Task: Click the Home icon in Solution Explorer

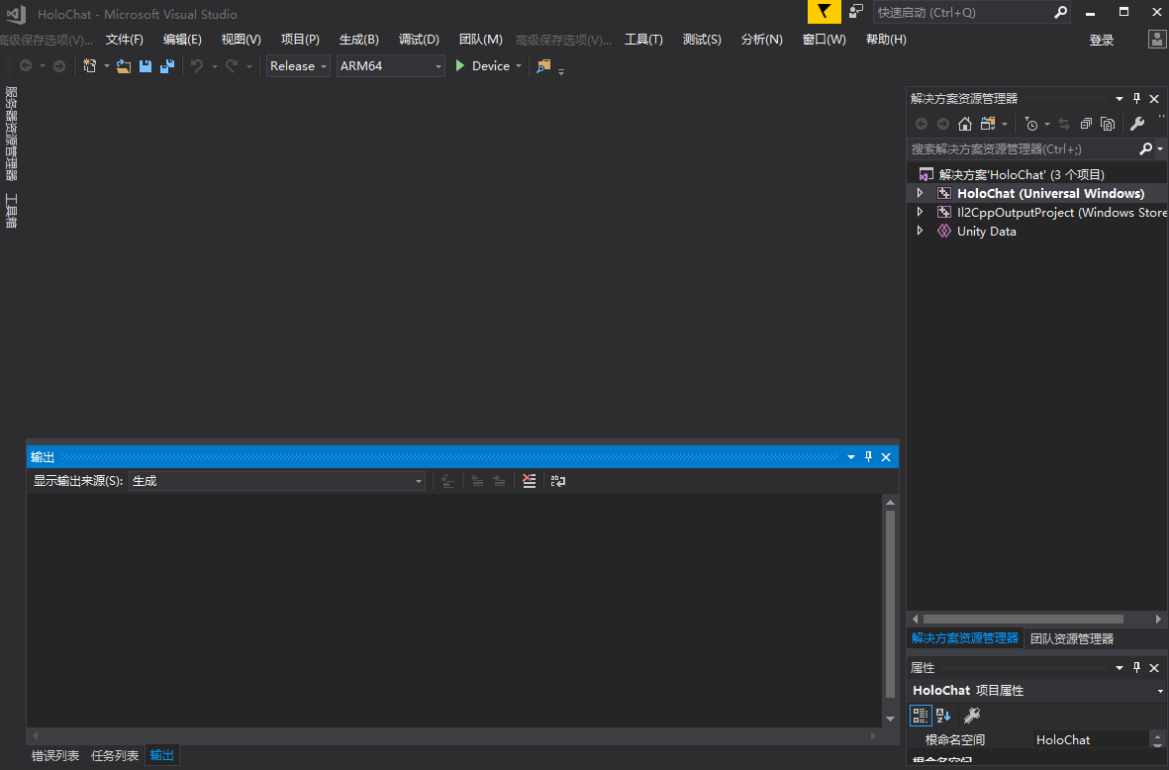Action: [964, 124]
